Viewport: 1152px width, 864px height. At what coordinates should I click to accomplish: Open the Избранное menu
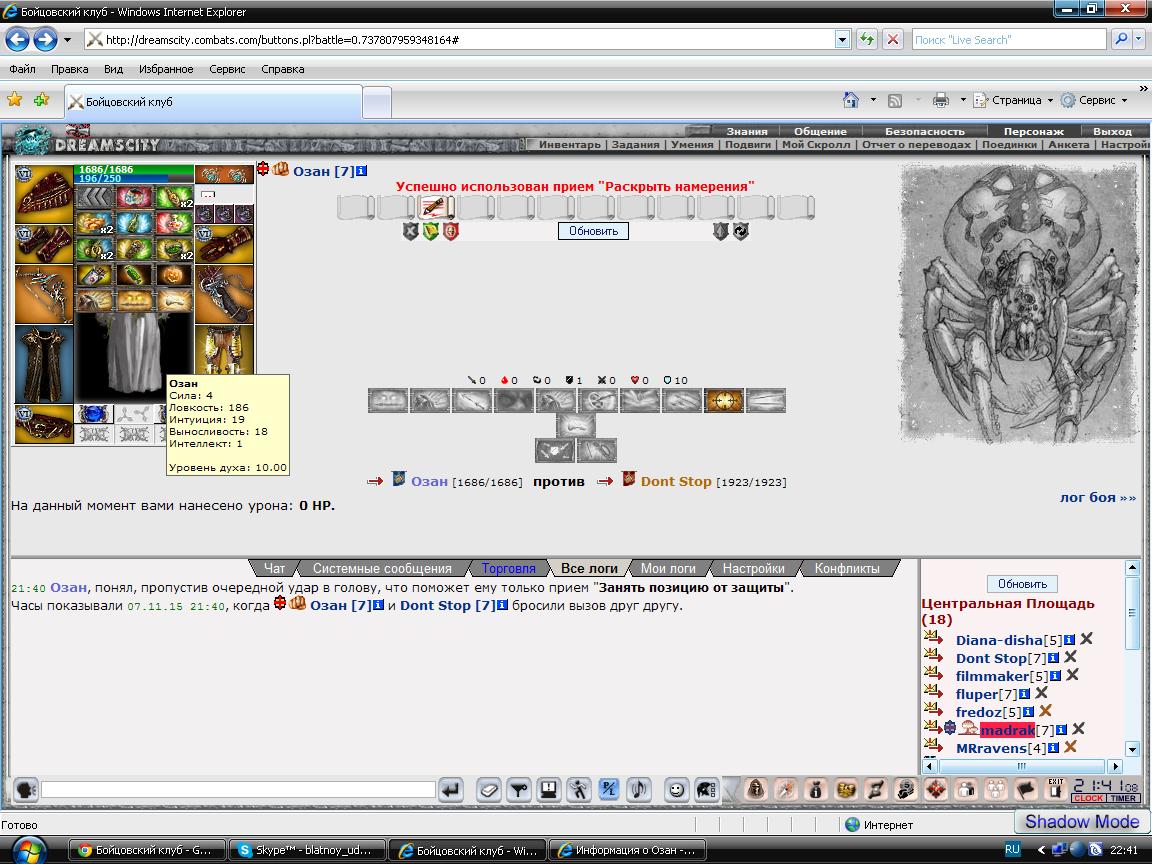pos(166,69)
